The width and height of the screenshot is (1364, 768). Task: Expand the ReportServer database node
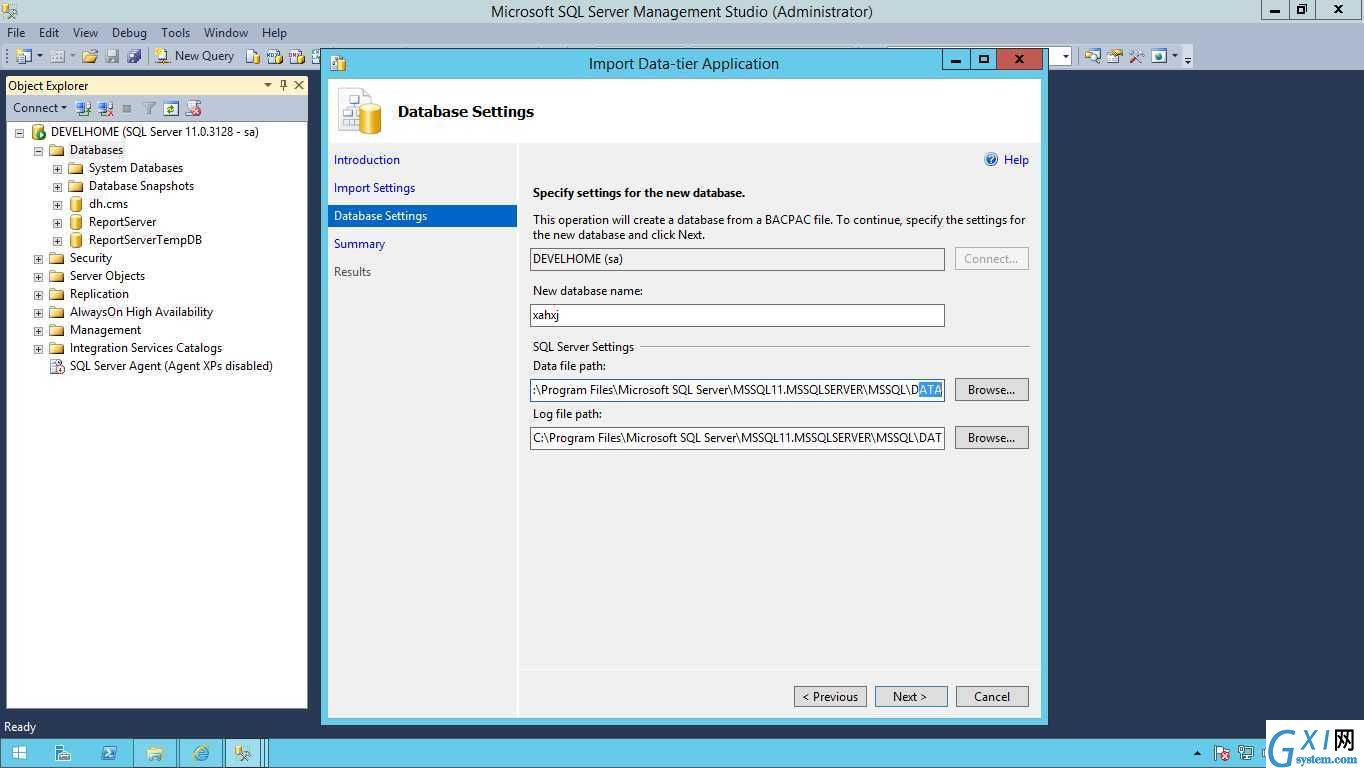[x=58, y=222]
